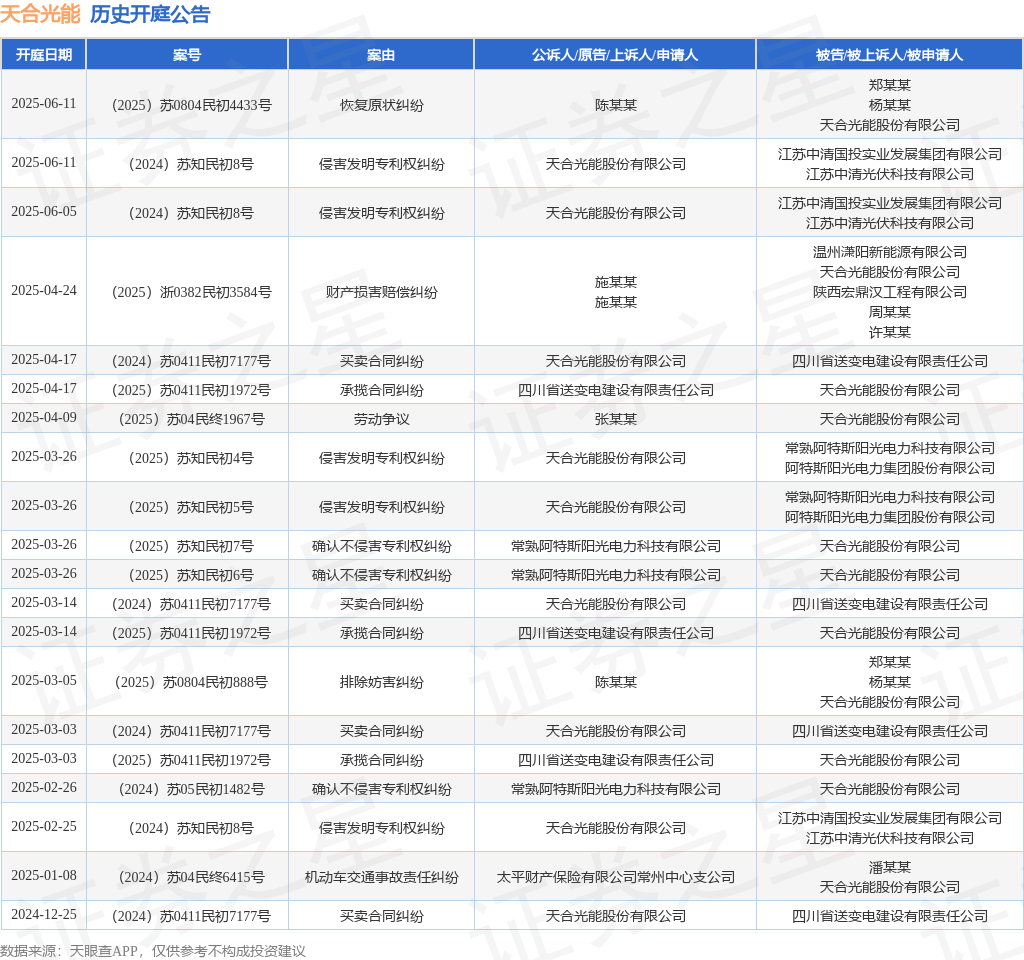
Task: Click the 恢复原状纠纷 cause cell
Action: coord(381,105)
